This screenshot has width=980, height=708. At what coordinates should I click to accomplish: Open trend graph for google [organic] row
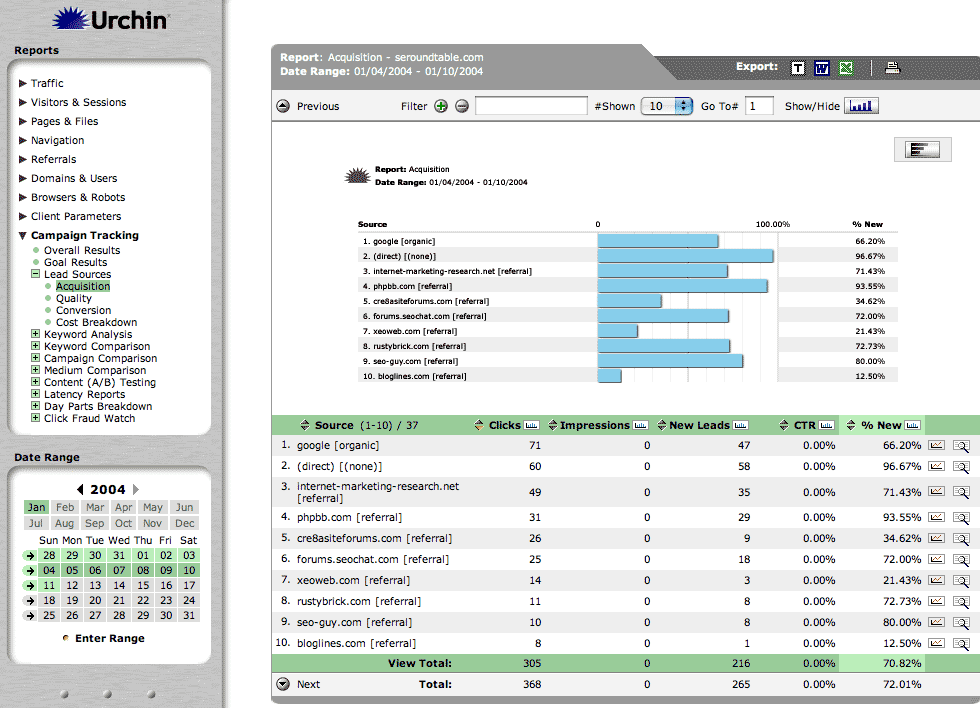pos(936,446)
